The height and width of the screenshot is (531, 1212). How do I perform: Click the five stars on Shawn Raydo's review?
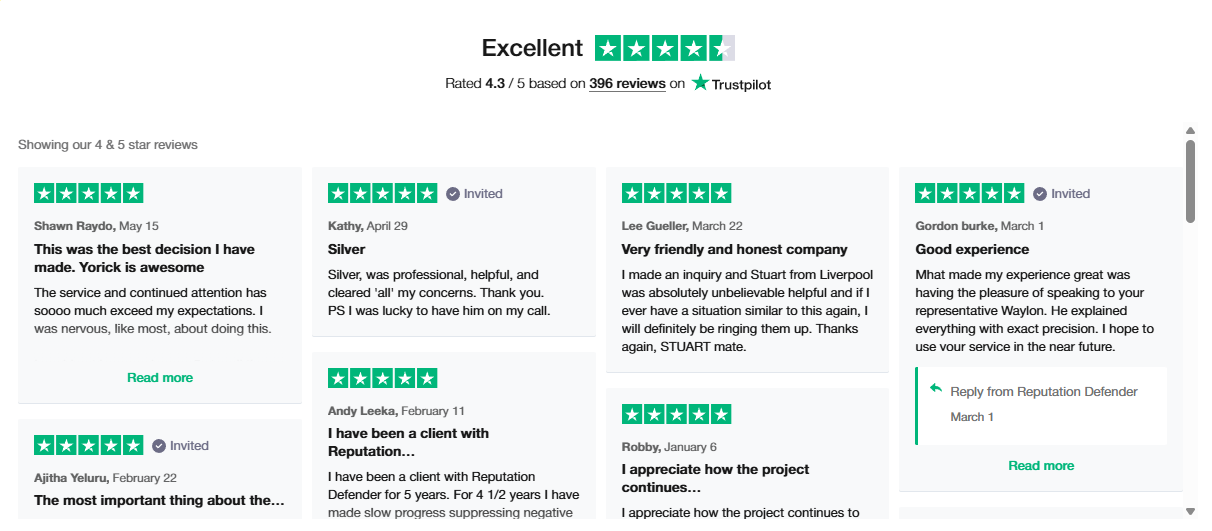pyautogui.click(x=89, y=194)
